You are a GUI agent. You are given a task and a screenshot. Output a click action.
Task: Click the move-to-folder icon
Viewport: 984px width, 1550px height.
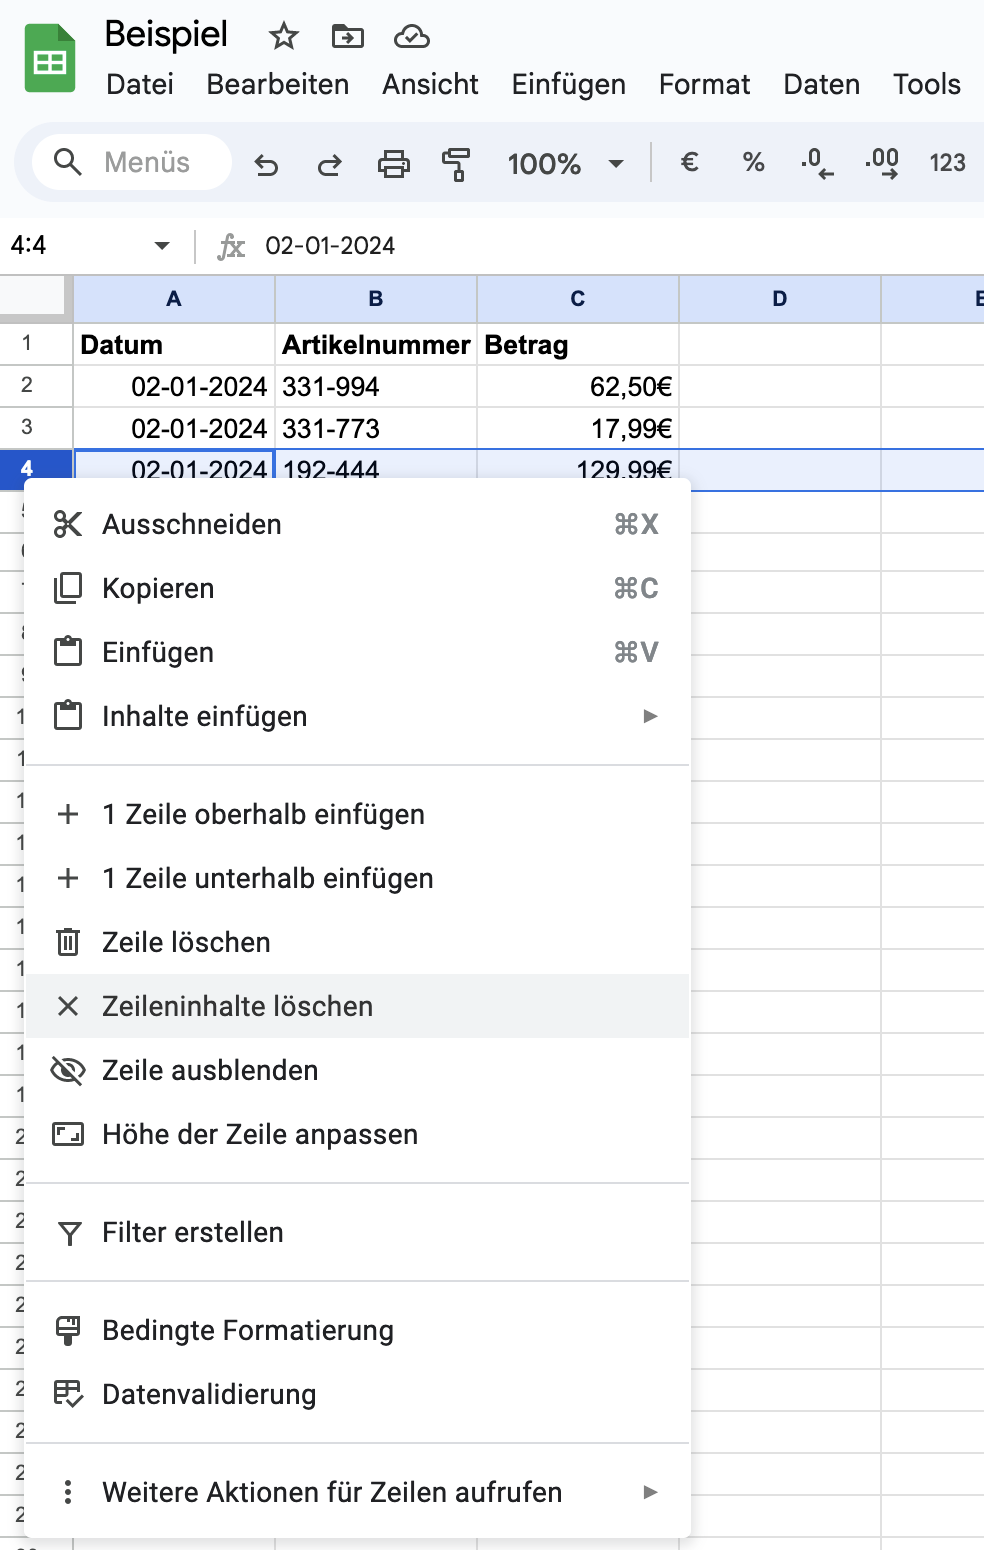pyautogui.click(x=348, y=37)
